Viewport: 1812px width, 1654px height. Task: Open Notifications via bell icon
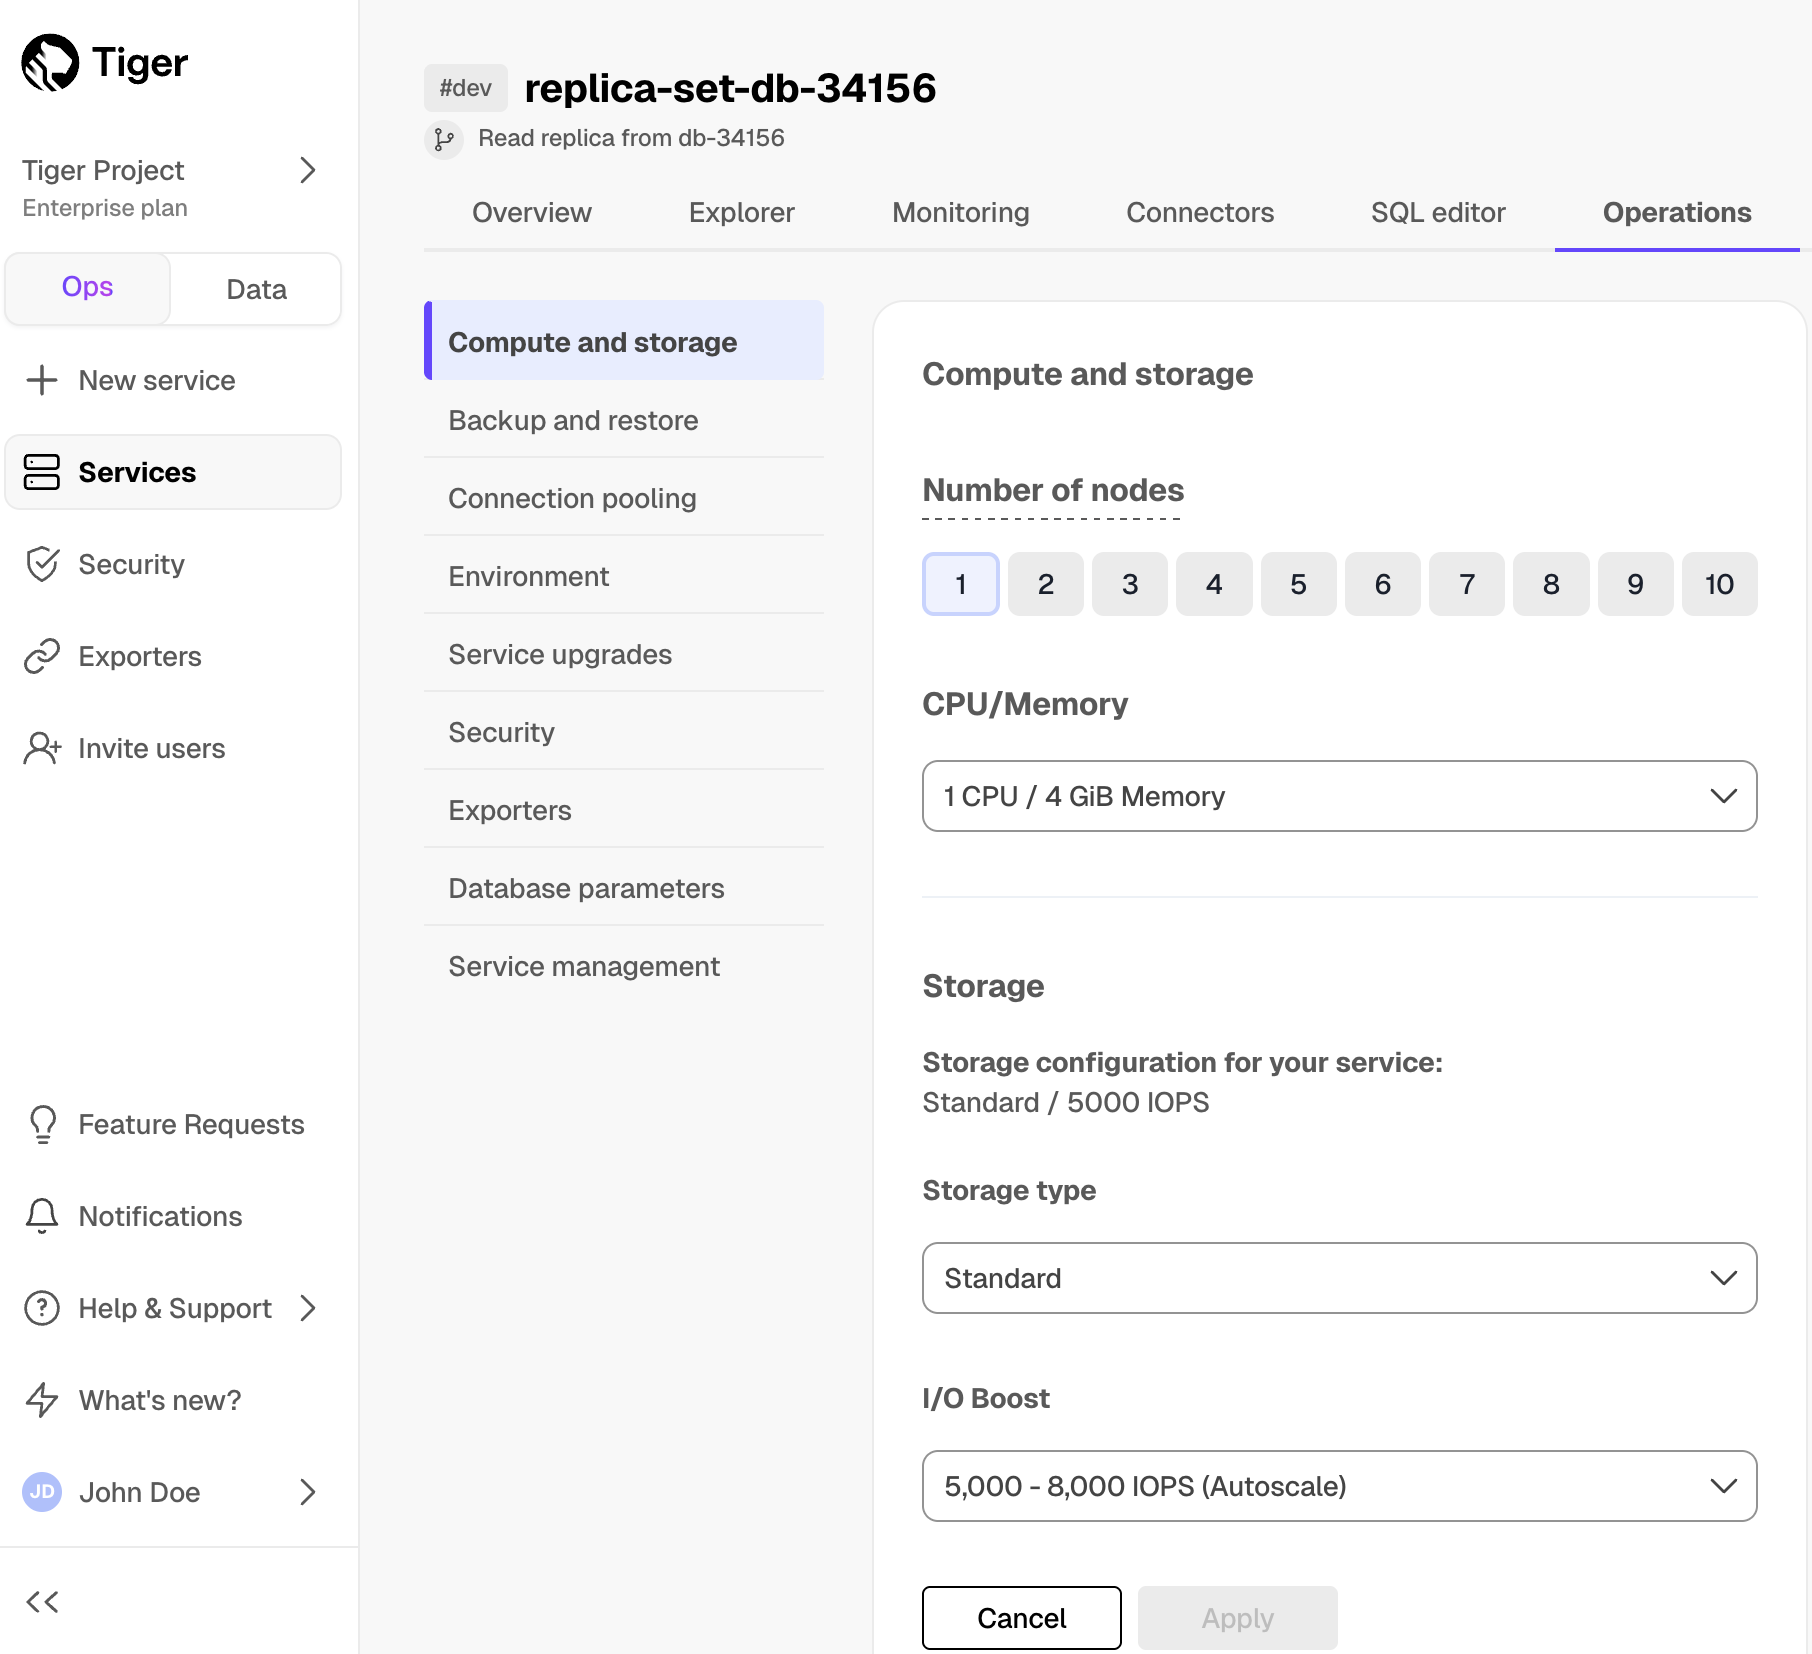point(42,1216)
